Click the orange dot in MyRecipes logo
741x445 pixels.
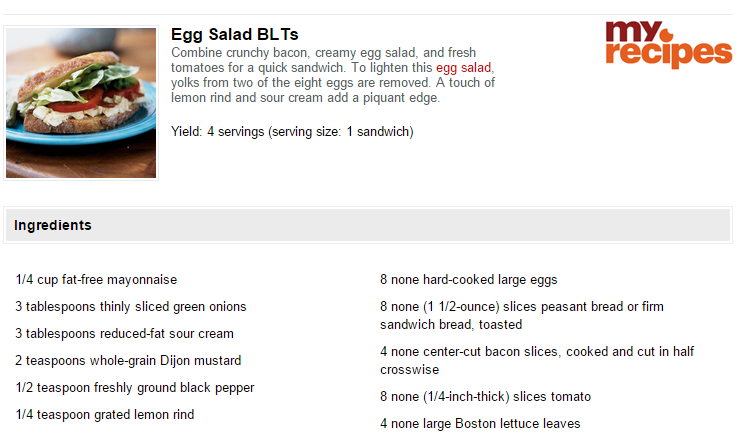(667, 35)
